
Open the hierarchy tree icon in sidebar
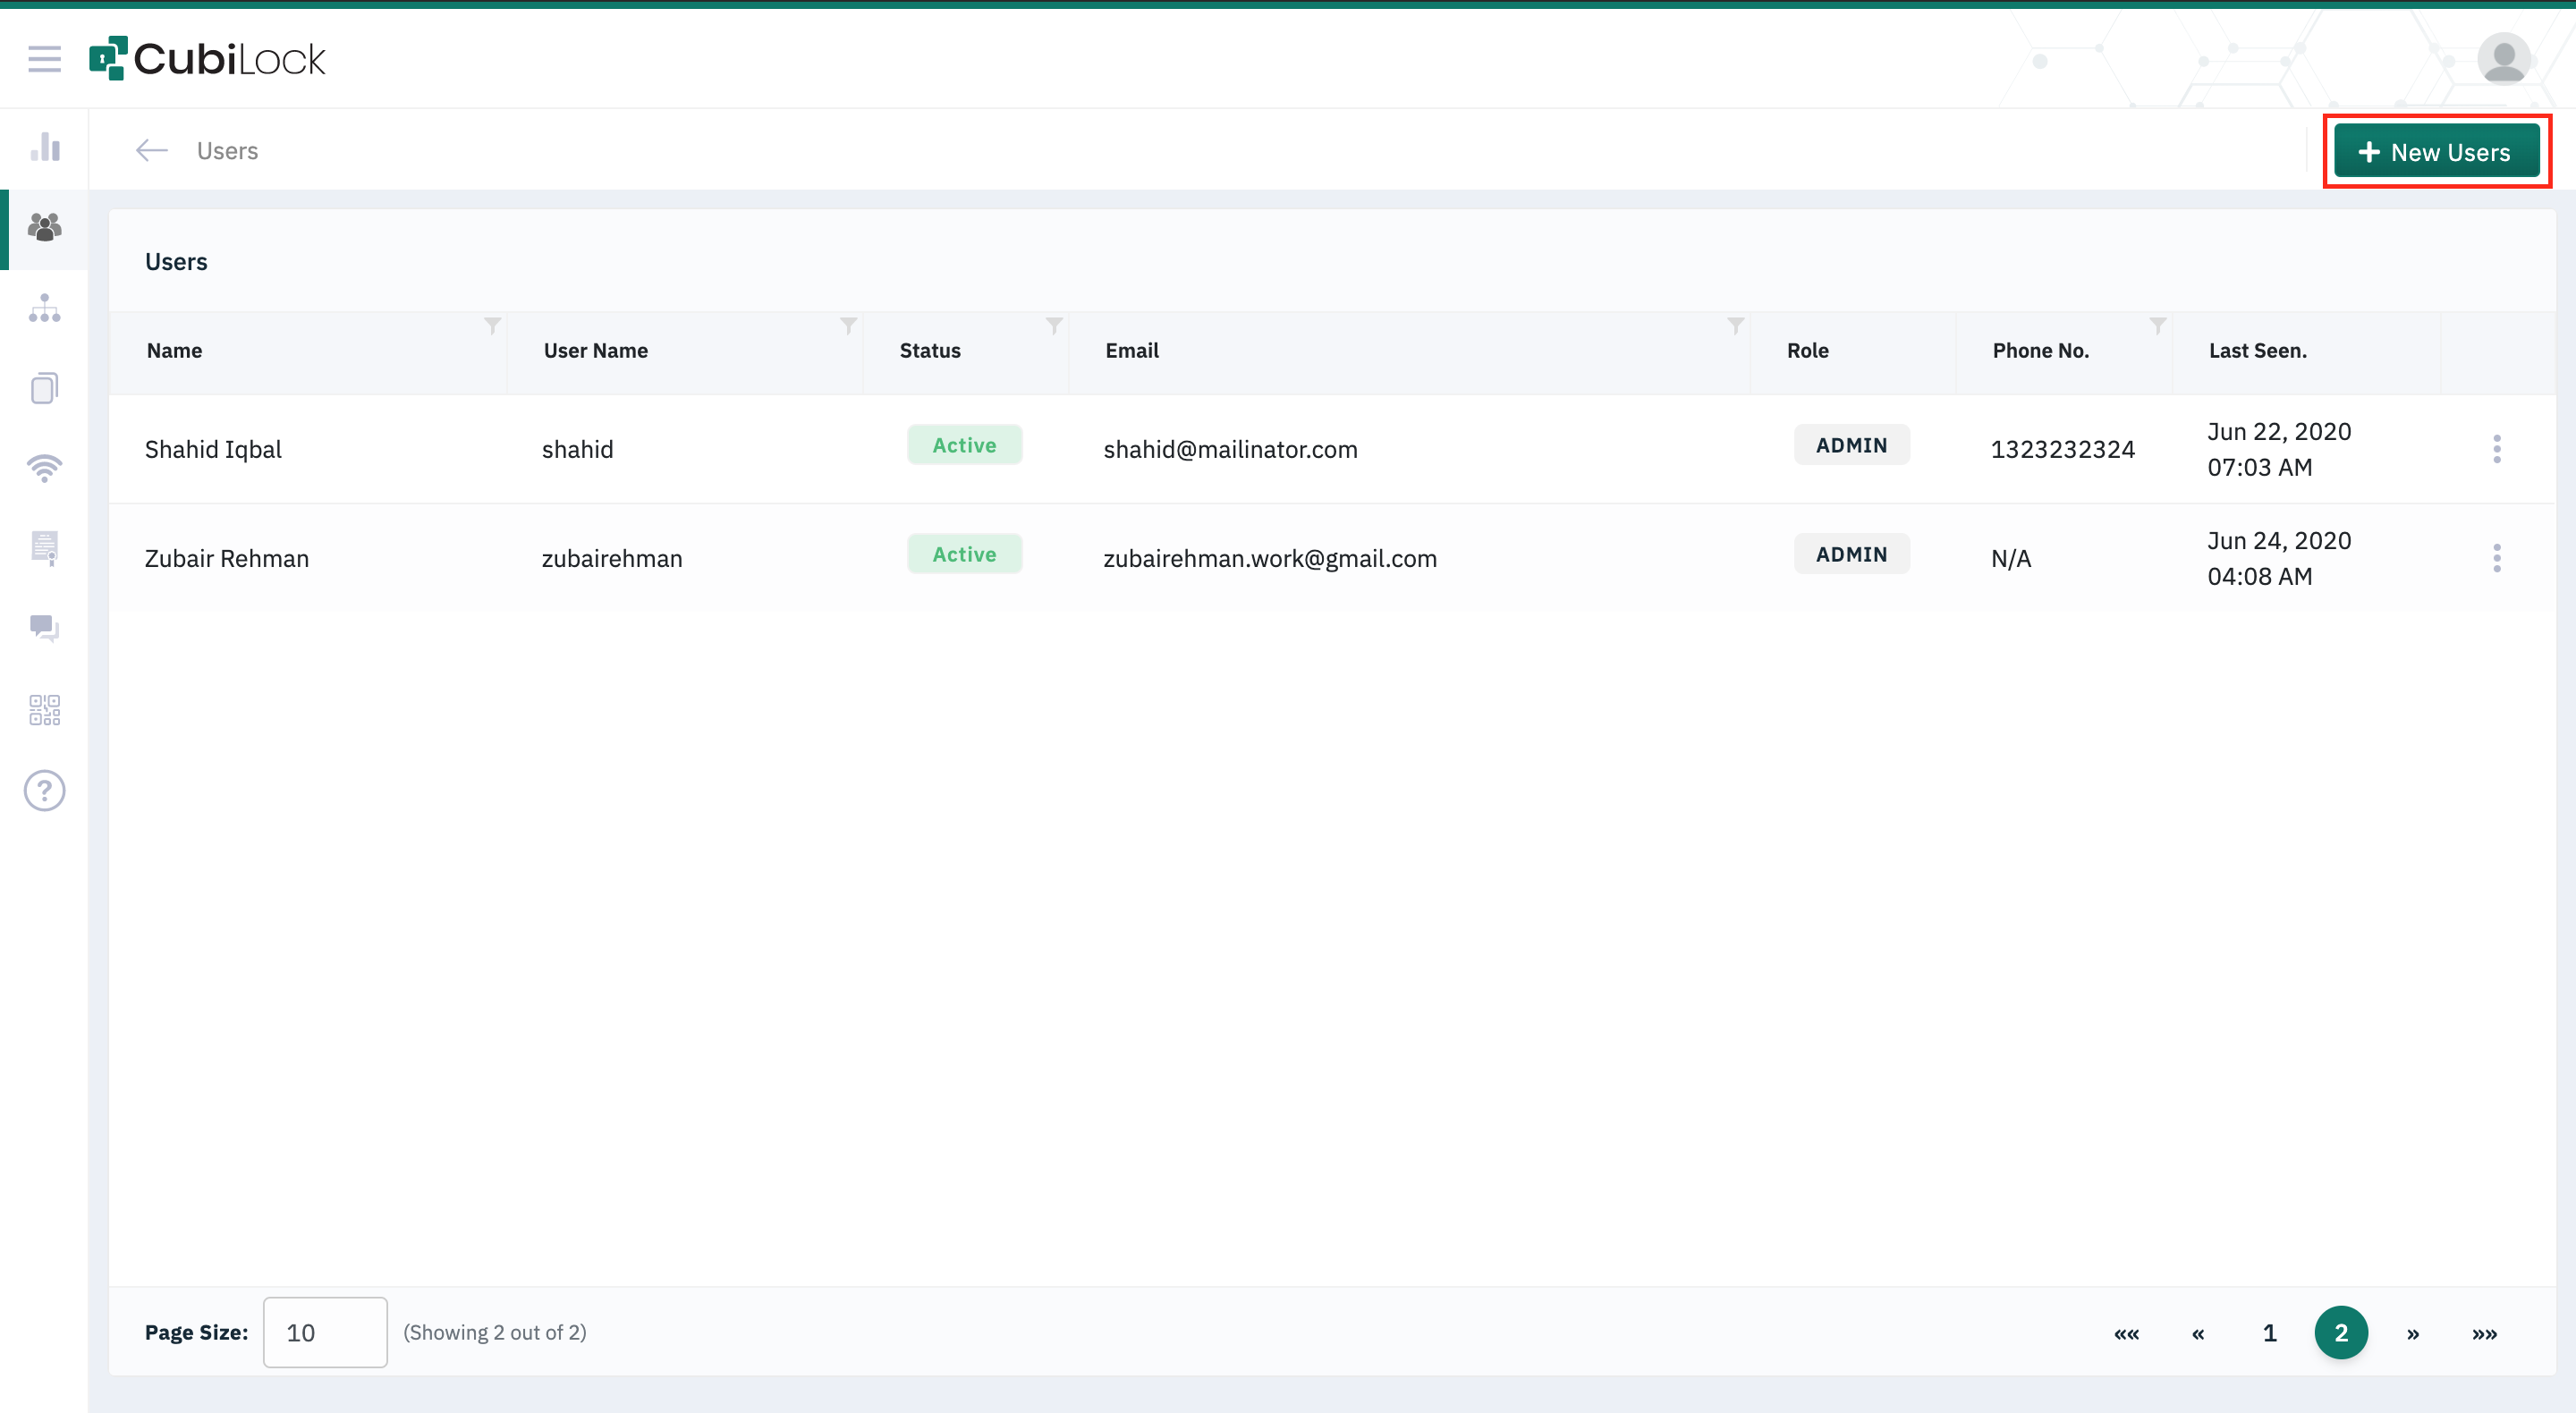[x=44, y=308]
